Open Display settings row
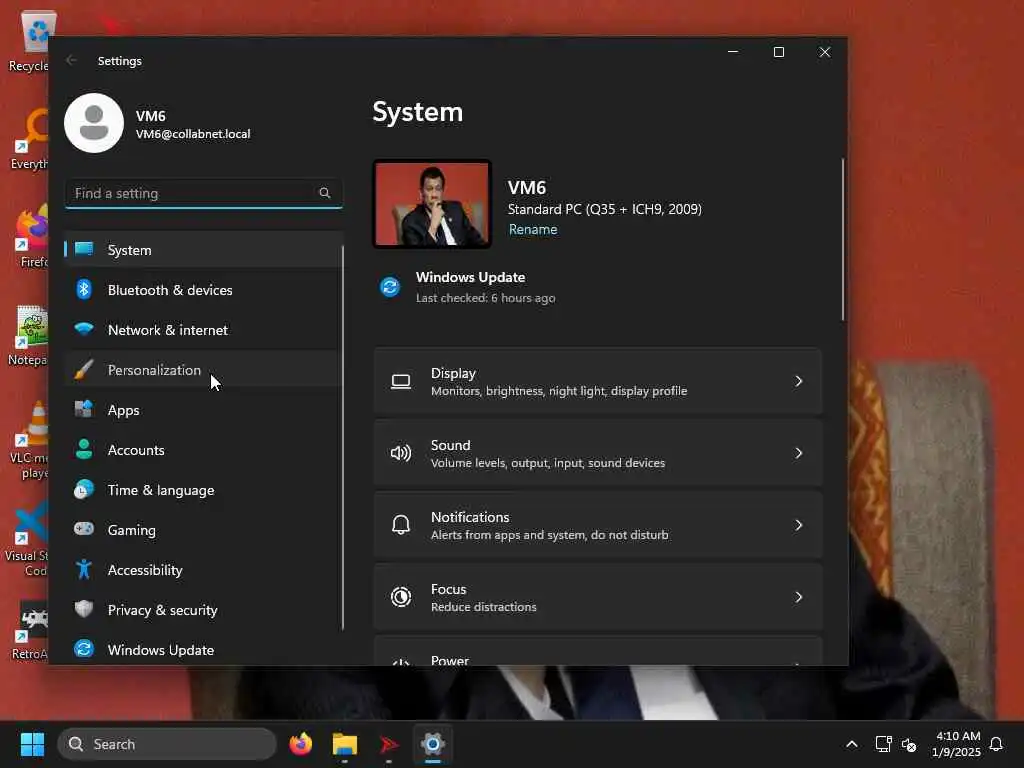 point(598,381)
